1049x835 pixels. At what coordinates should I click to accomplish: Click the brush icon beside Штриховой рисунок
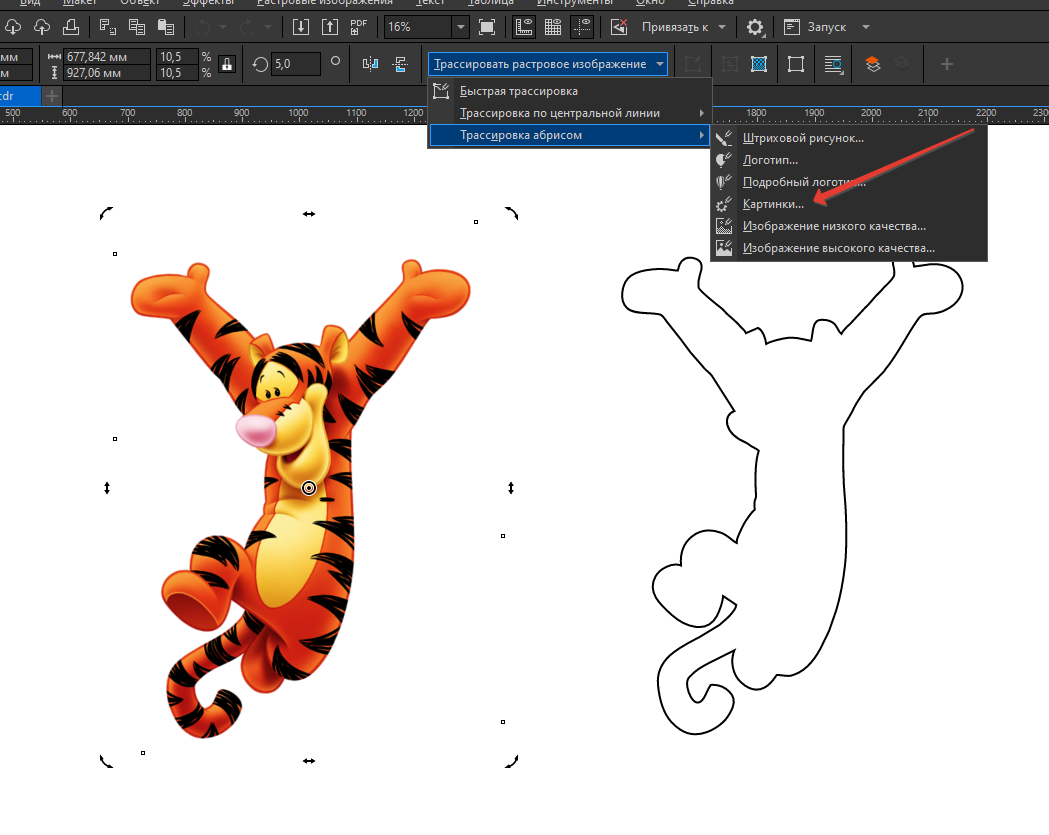tap(723, 138)
